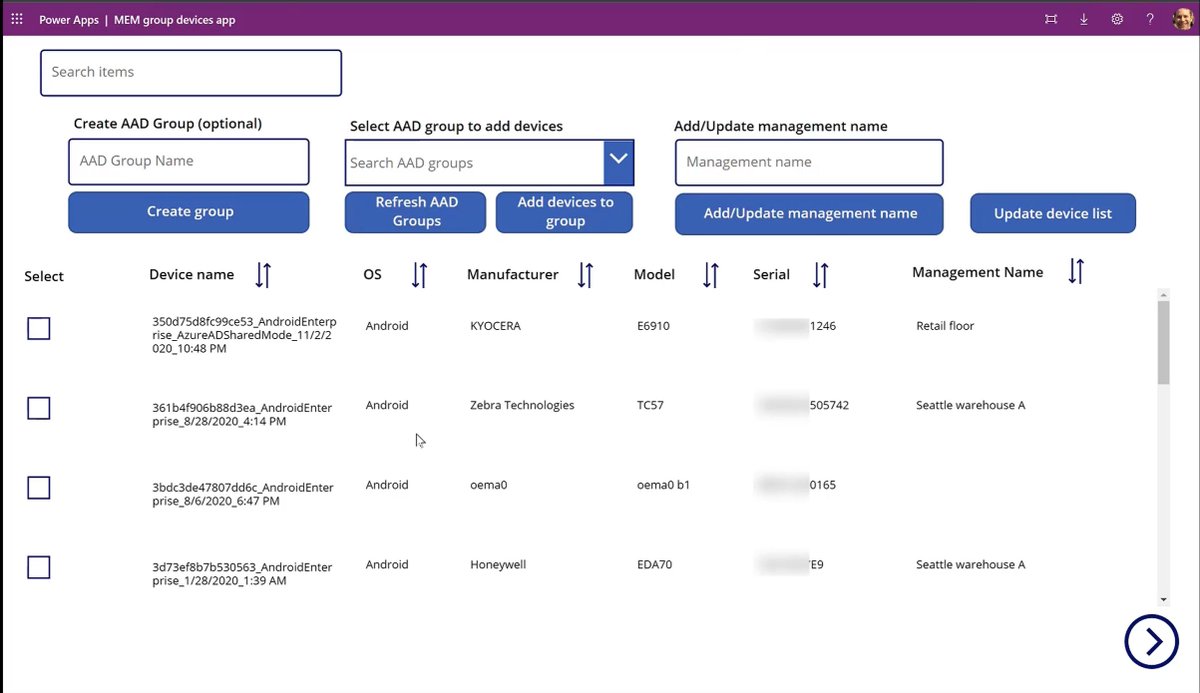Open the settings gear icon

point(1117,19)
